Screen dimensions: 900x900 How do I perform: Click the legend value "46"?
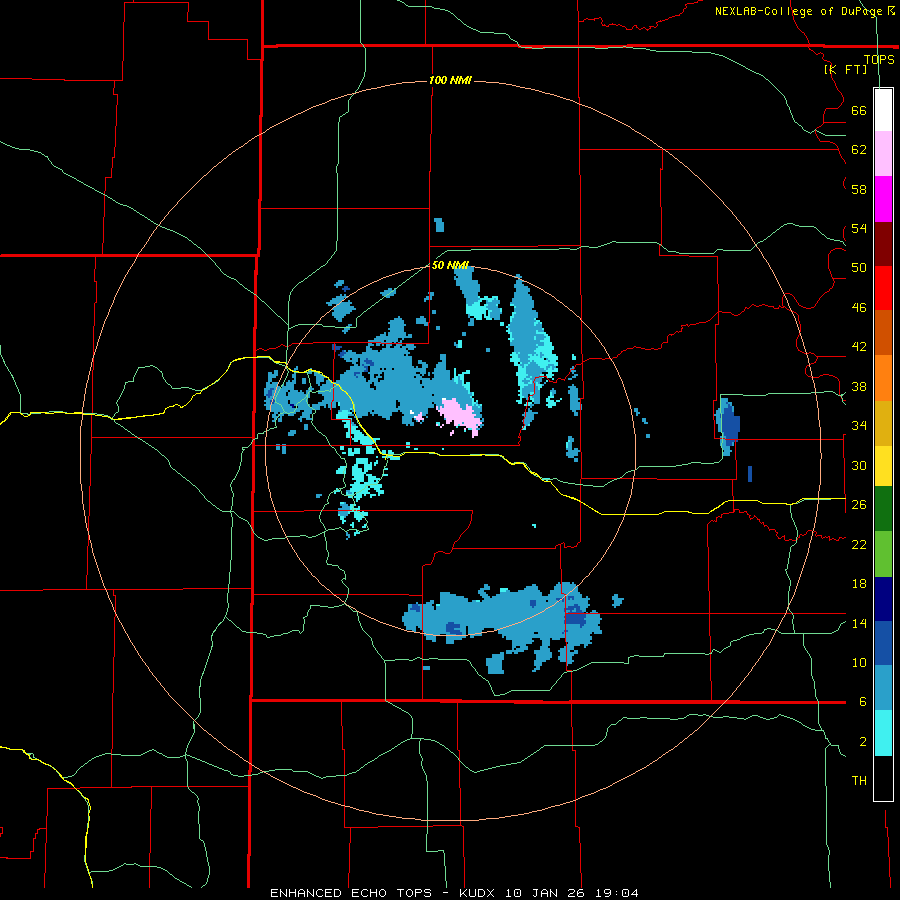tap(859, 308)
